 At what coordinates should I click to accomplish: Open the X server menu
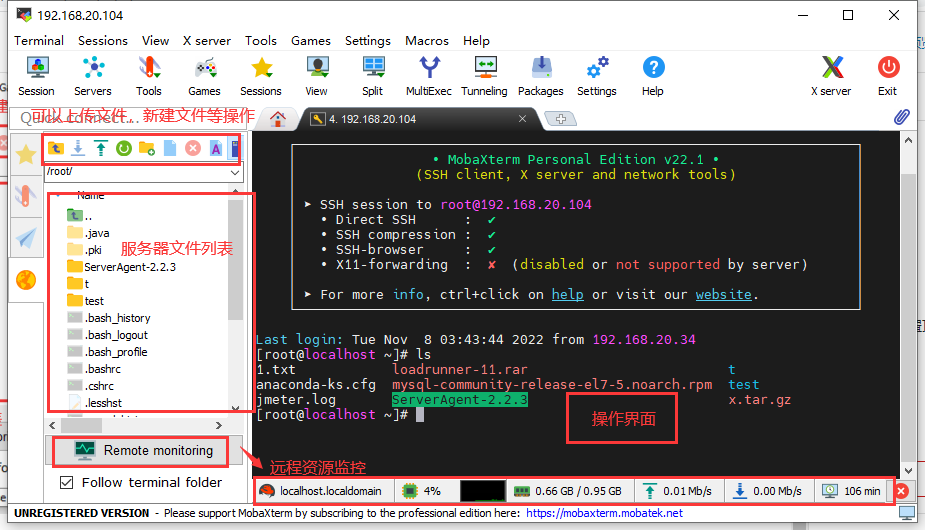click(206, 41)
